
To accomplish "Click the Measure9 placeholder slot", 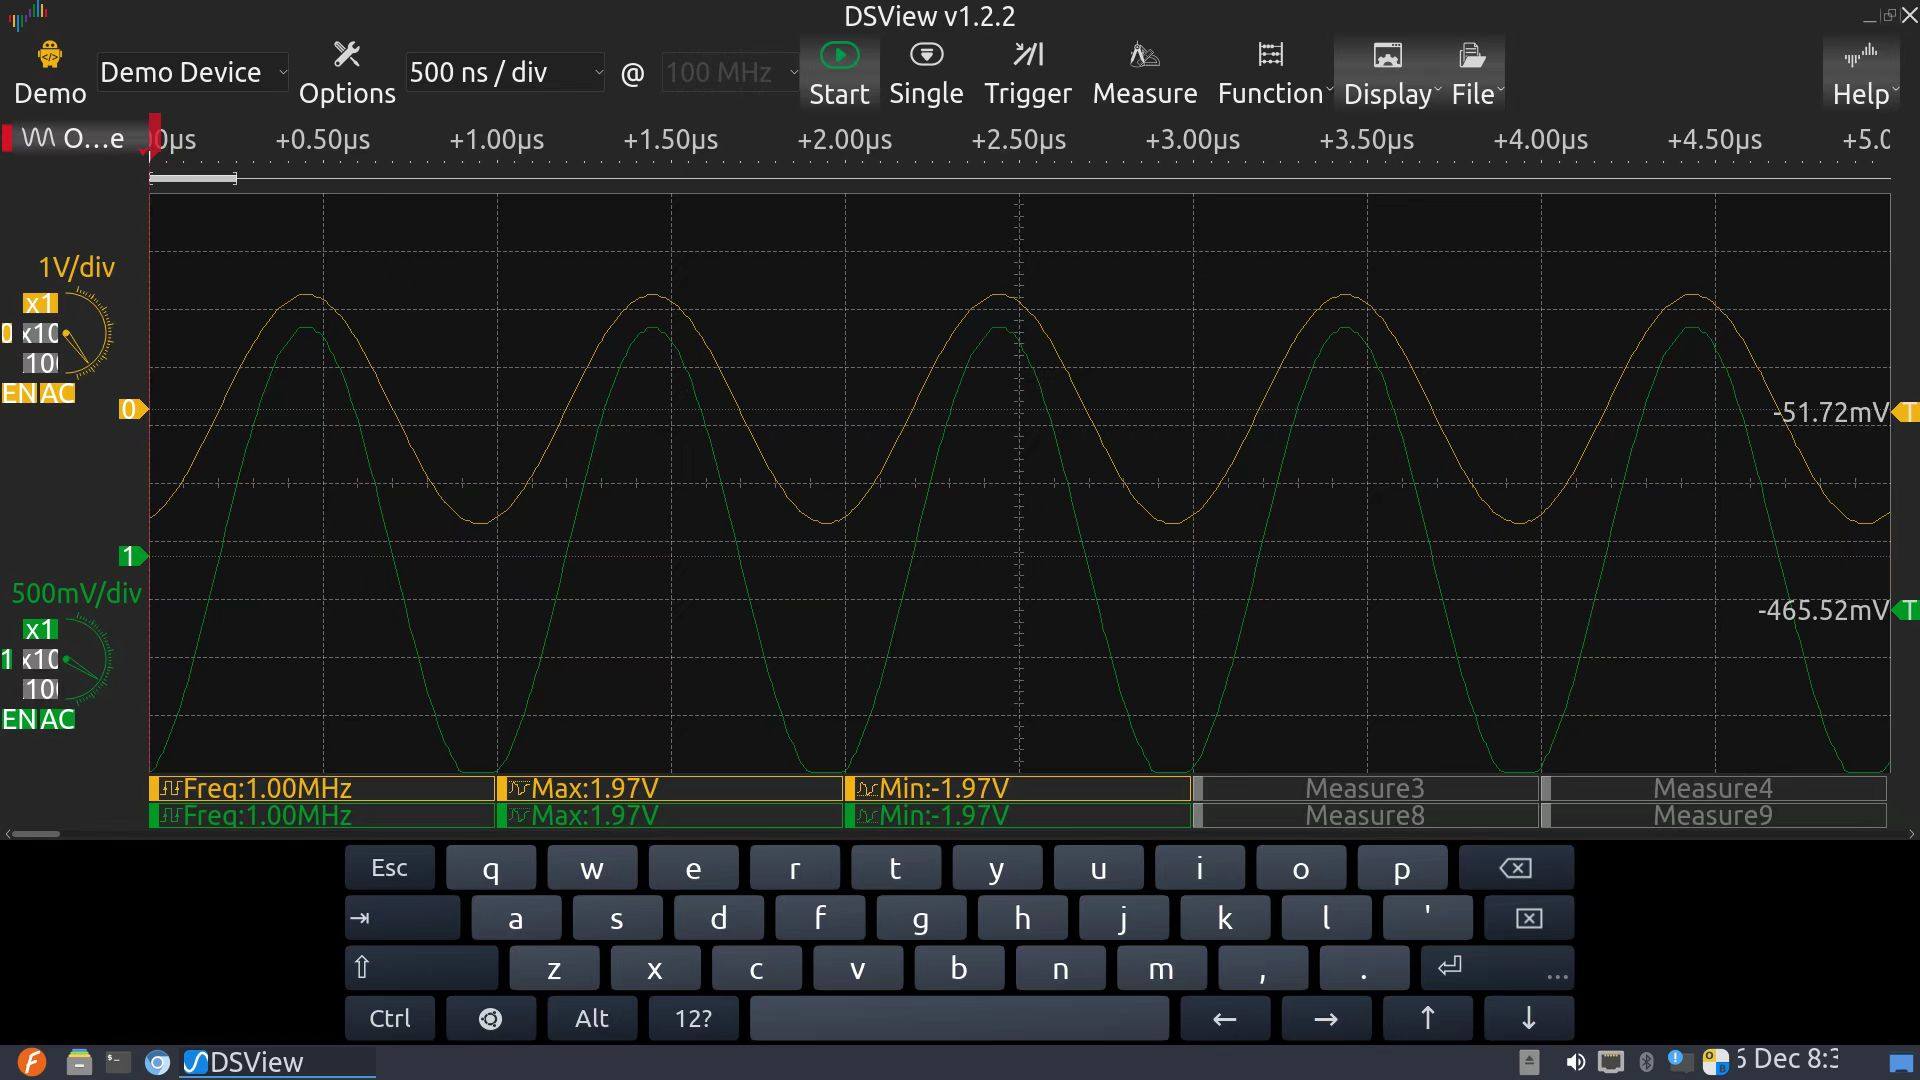I will (x=1714, y=815).
